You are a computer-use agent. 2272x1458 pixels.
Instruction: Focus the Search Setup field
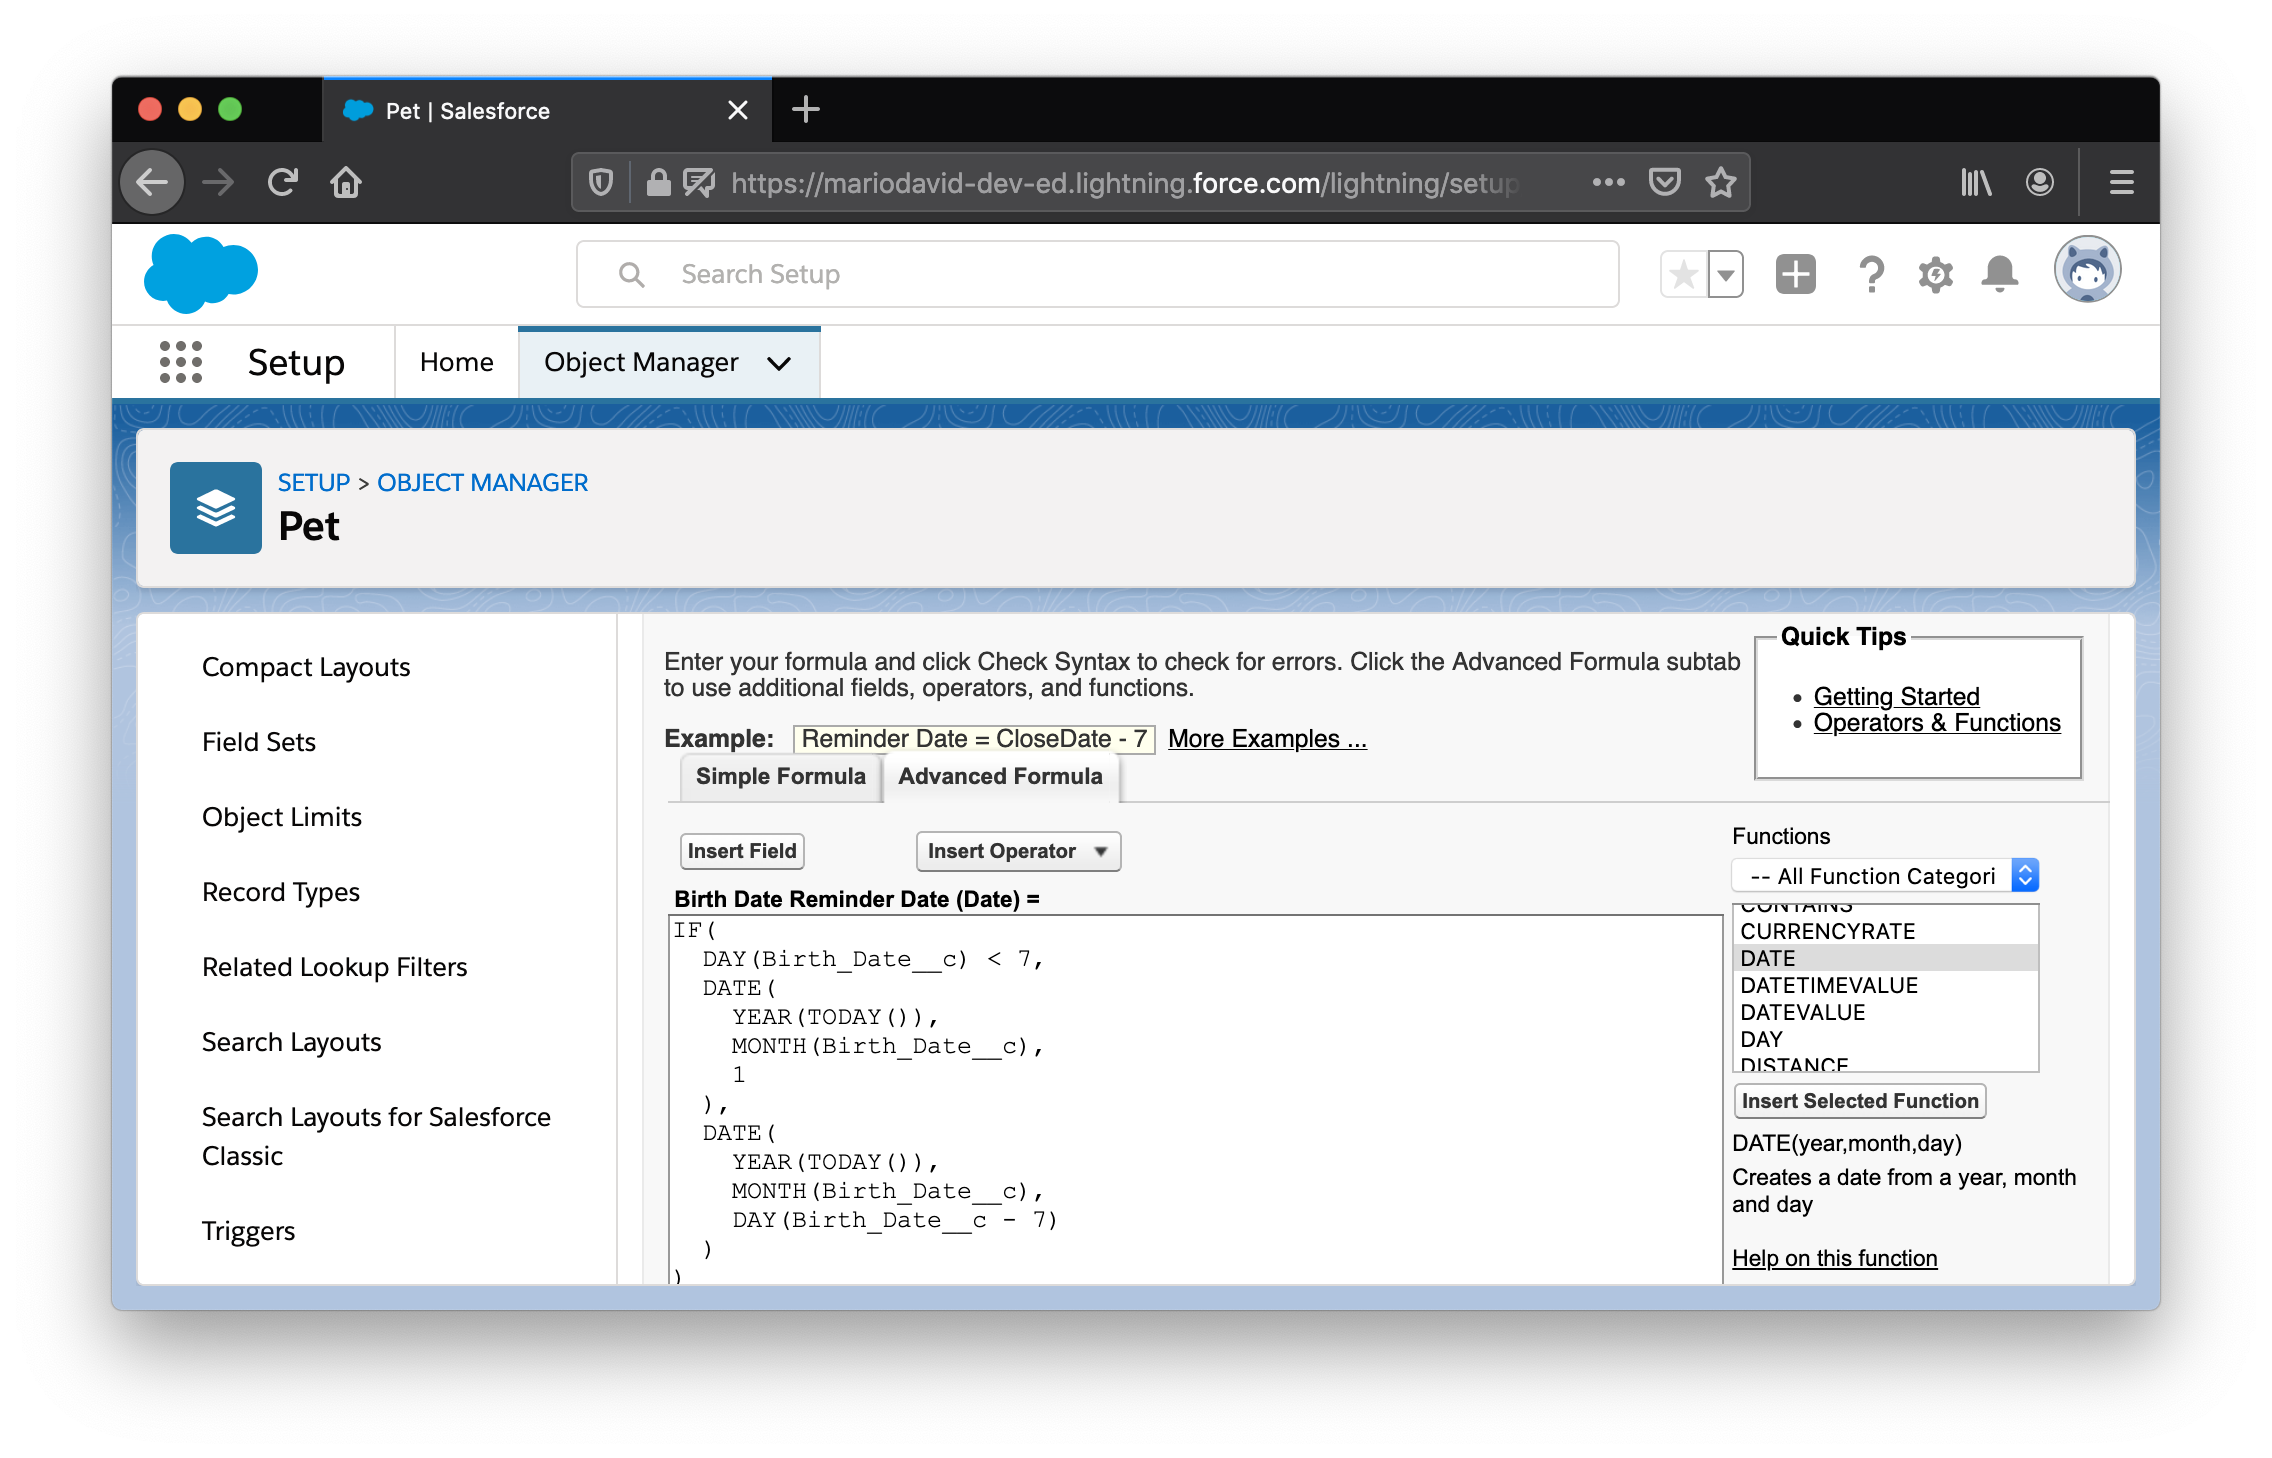pyautogui.click(x=1097, y=274)
